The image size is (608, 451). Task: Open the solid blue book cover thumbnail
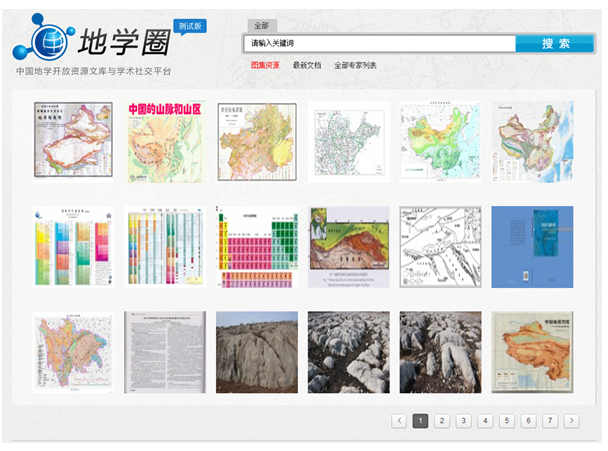coord(532,247)
